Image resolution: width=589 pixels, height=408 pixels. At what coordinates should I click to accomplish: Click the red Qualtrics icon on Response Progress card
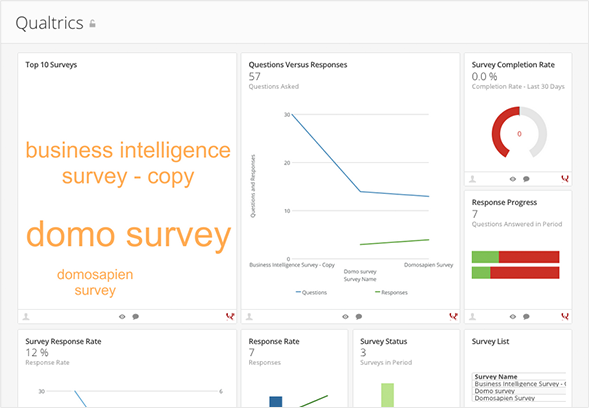565,317
